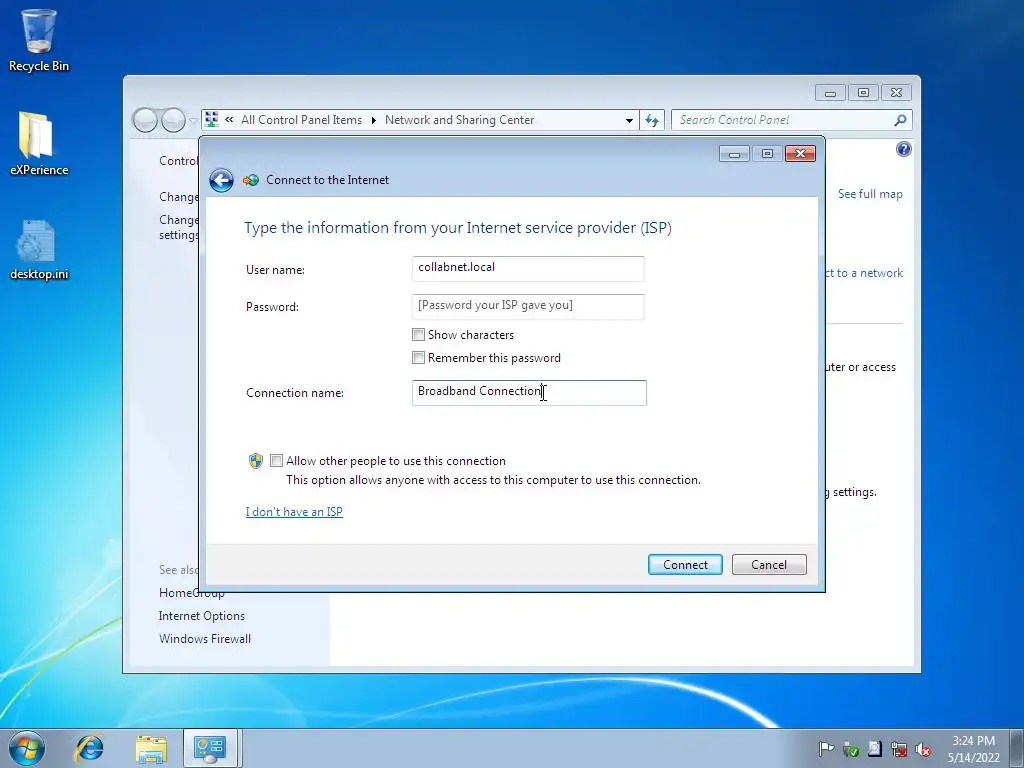Viewport: 1024px width, 768px height.
Task: Select the desktop.ini file icon
Action: (x=39, y=249)
